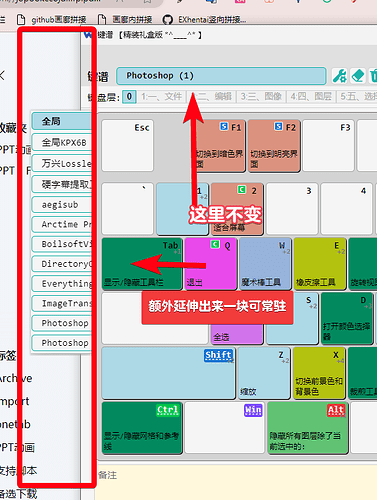Click the F3 key cell
Image resolution: width=377 pixels, height=500 pixels.
[328, 146]
